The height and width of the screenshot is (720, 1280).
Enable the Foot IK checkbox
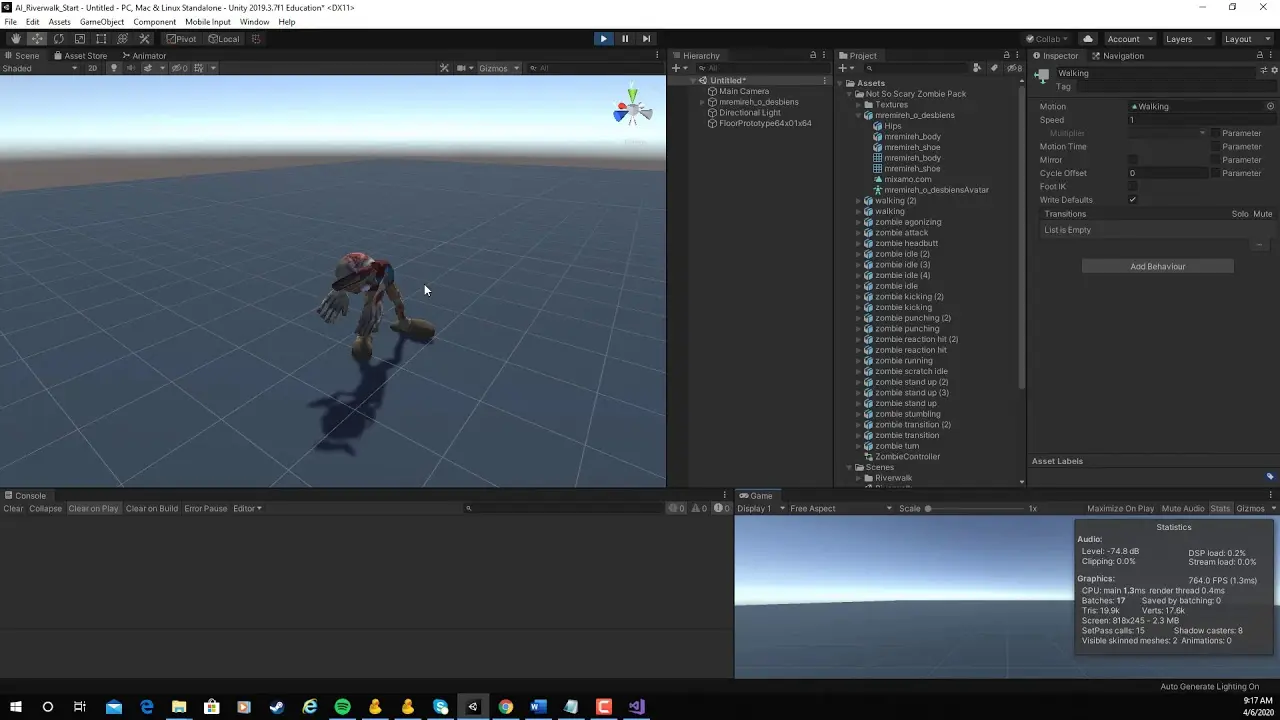coord(1133,186)
